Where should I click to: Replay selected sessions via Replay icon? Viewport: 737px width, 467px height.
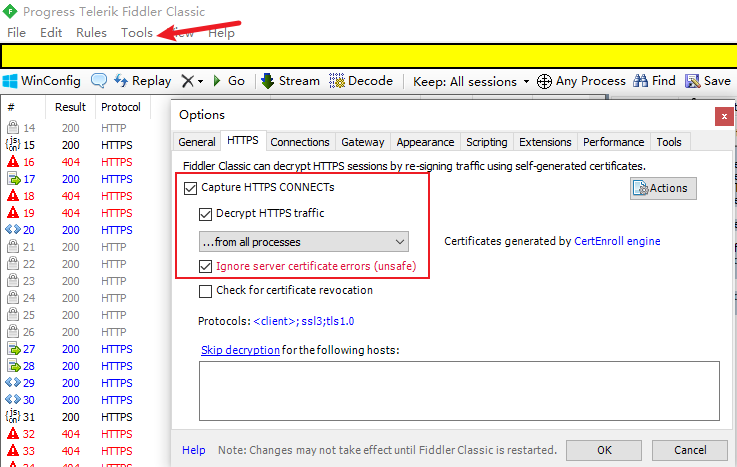(x=122, y=81)
